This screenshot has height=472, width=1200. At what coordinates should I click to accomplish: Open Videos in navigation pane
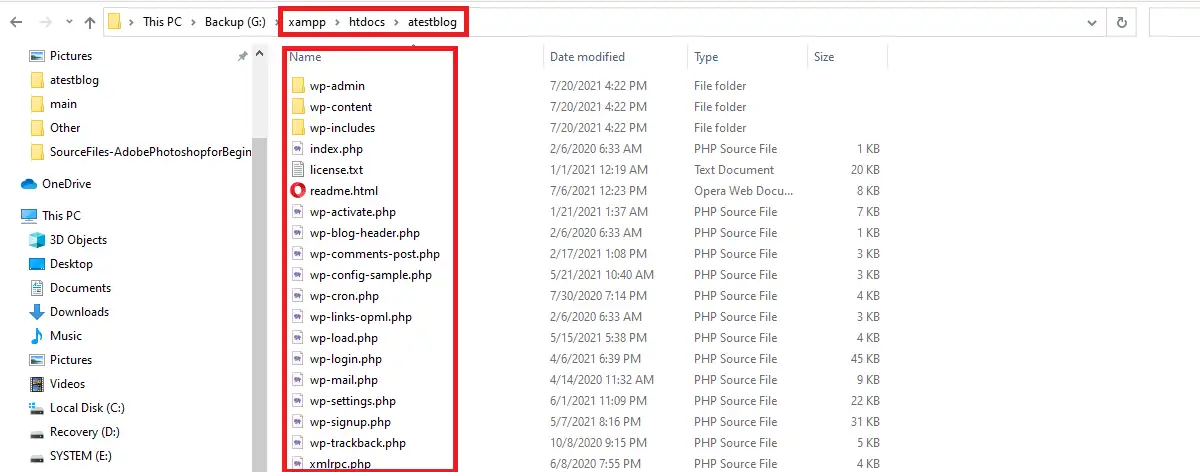point(68,384)
